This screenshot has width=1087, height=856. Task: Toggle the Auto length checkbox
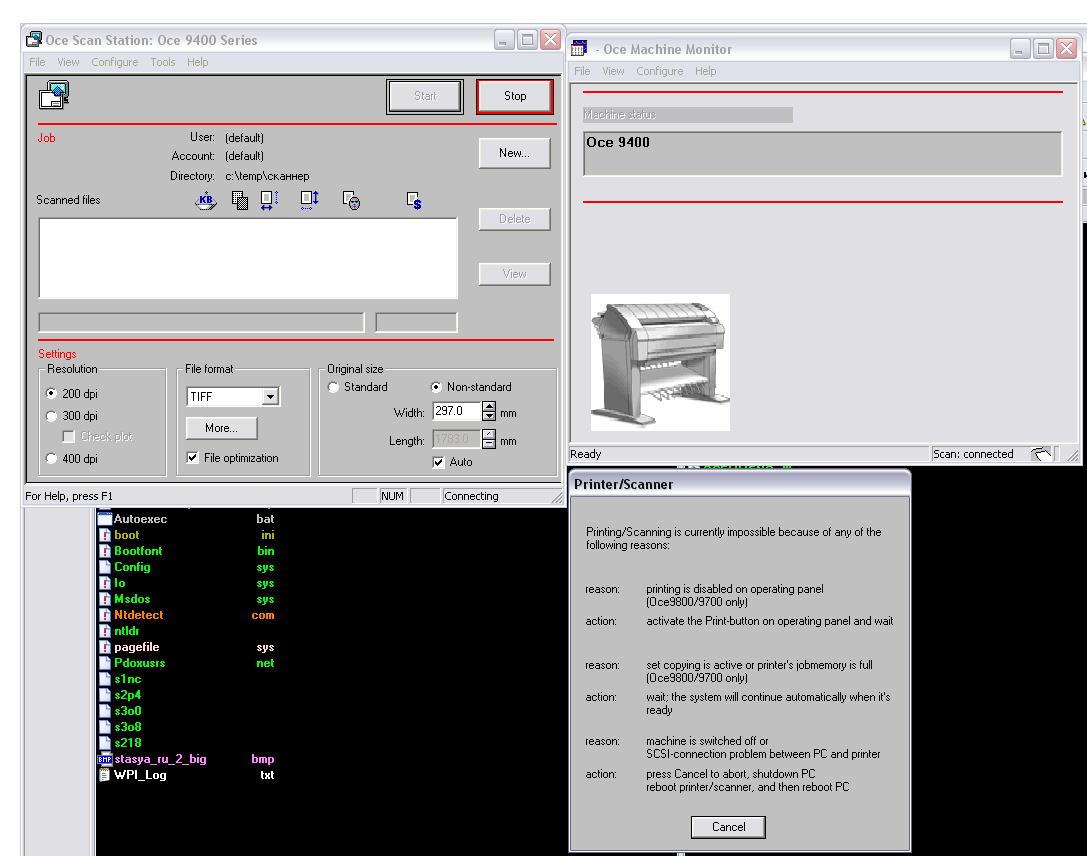coord(438,462)
